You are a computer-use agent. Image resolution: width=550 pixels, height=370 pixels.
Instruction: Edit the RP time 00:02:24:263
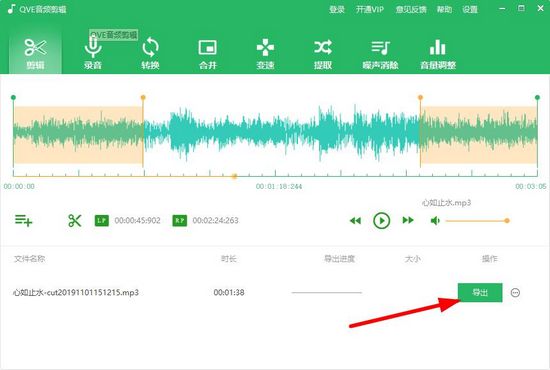point(215,221)
